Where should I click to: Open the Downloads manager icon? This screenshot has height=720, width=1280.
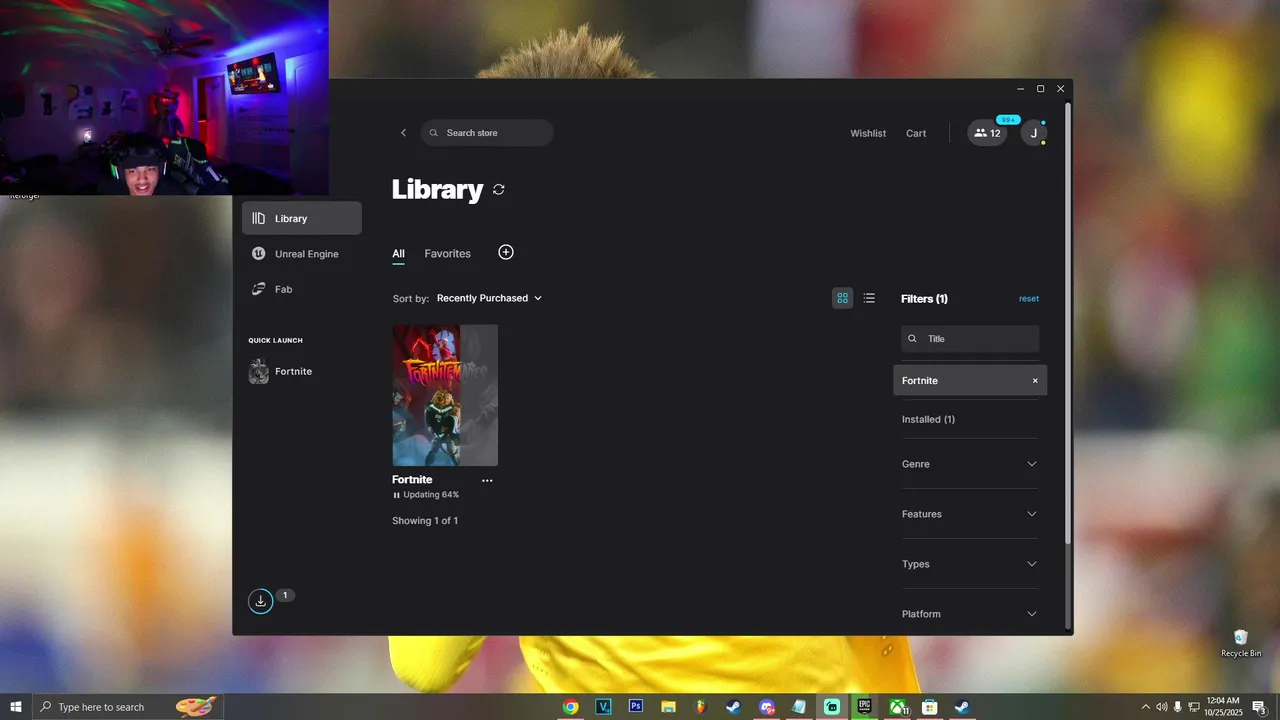pyautogui.click(x=260, y=601)
